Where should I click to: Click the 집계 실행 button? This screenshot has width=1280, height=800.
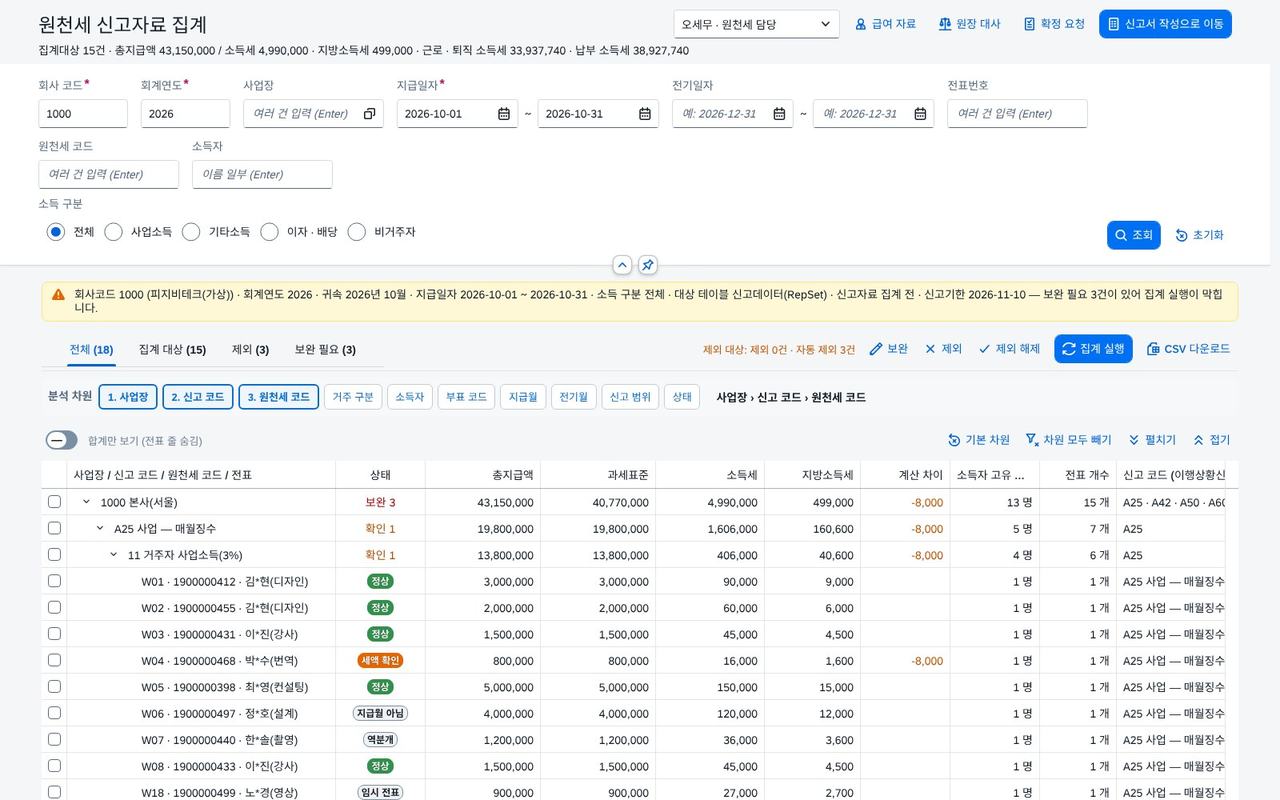[x=1093, y=349]
